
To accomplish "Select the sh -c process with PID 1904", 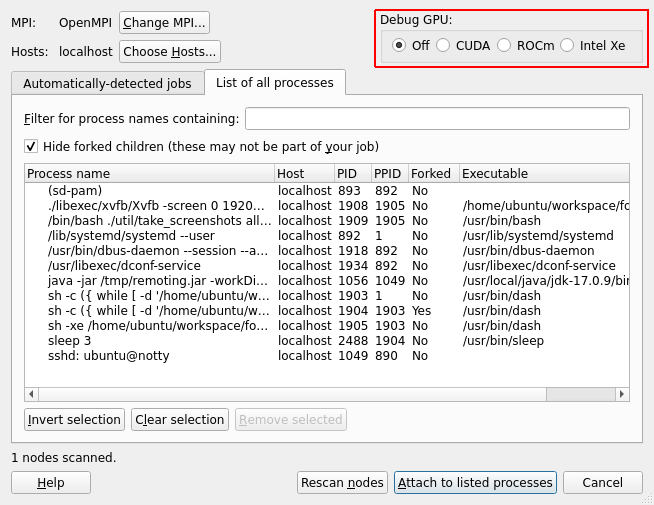I will 327,311.
